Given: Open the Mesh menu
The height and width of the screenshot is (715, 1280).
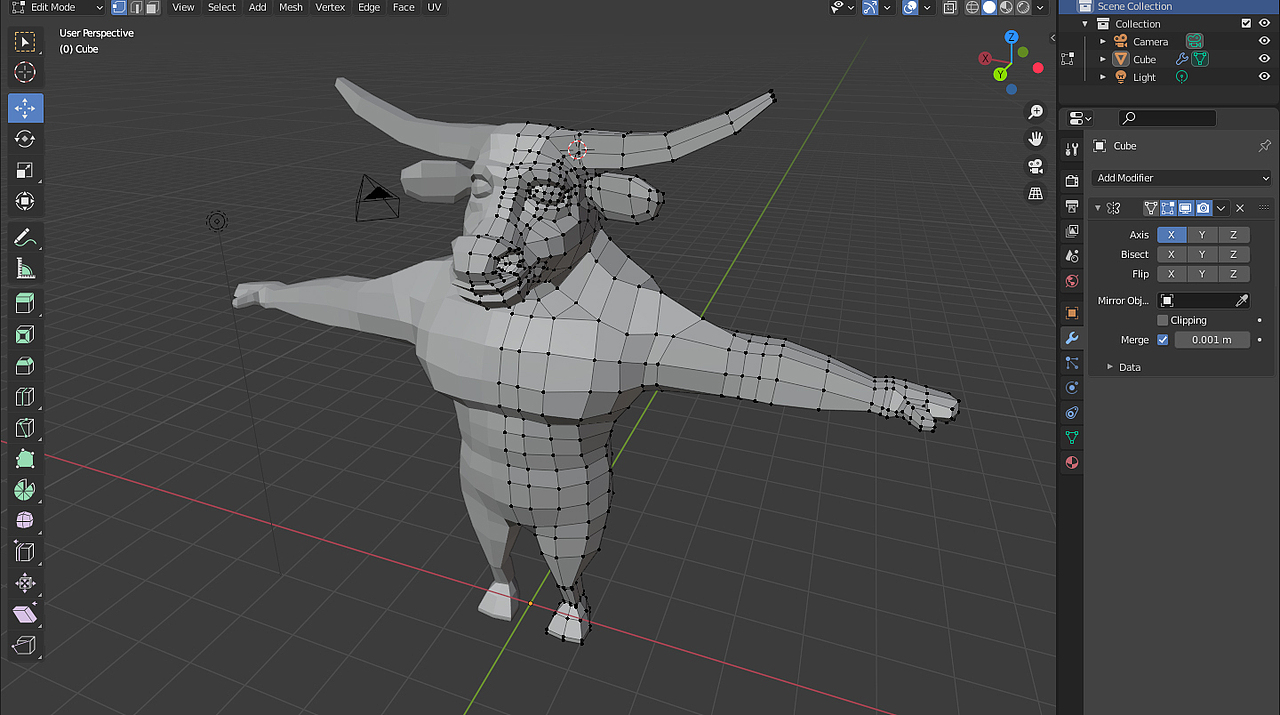Looking at the screenshot, I should click(x=290, y=7).
